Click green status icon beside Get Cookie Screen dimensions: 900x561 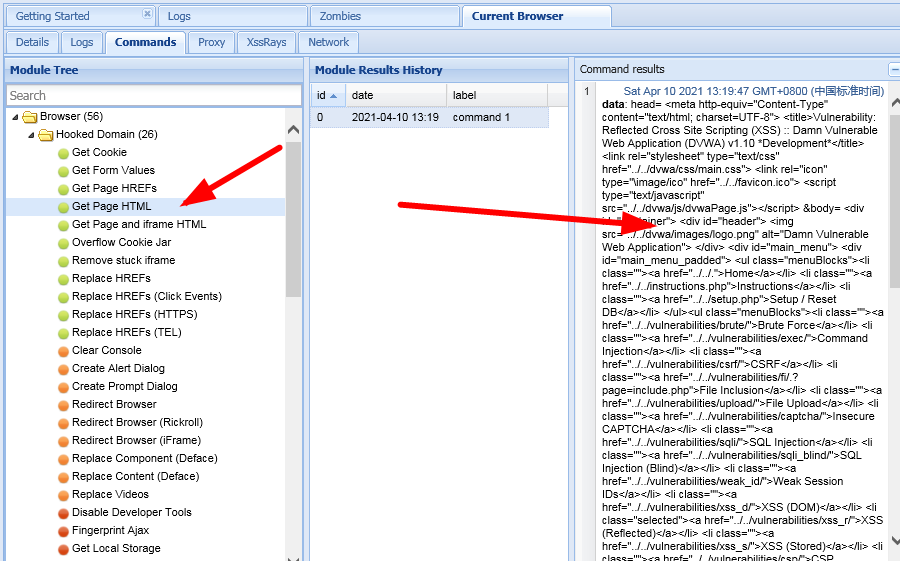click(x=63, y=153)
